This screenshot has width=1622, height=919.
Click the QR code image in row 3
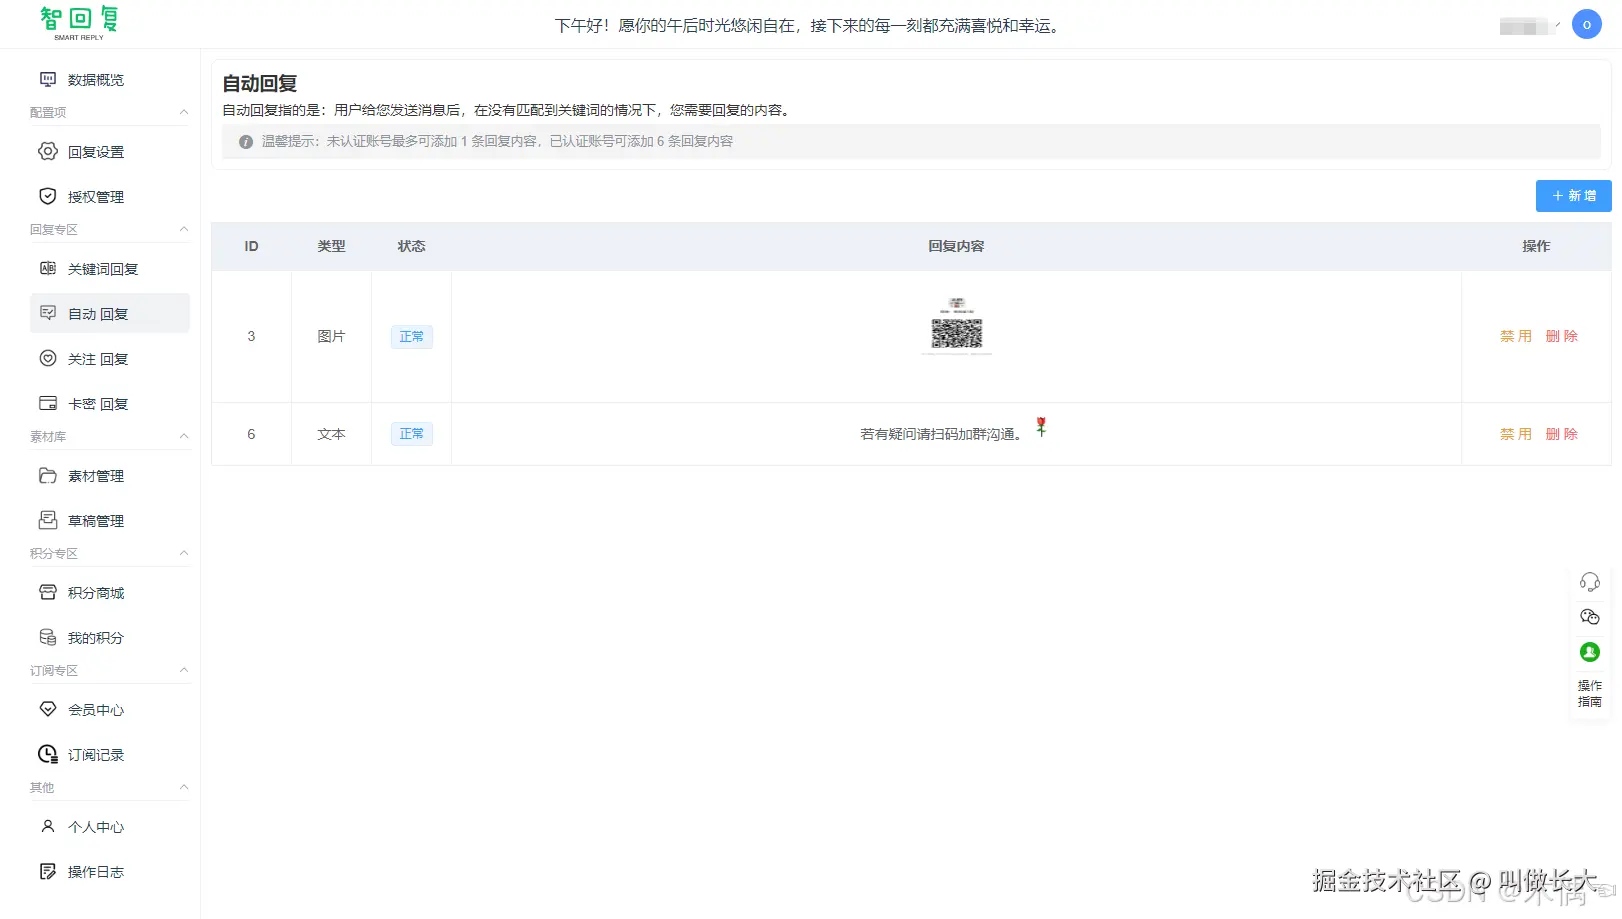956,326
